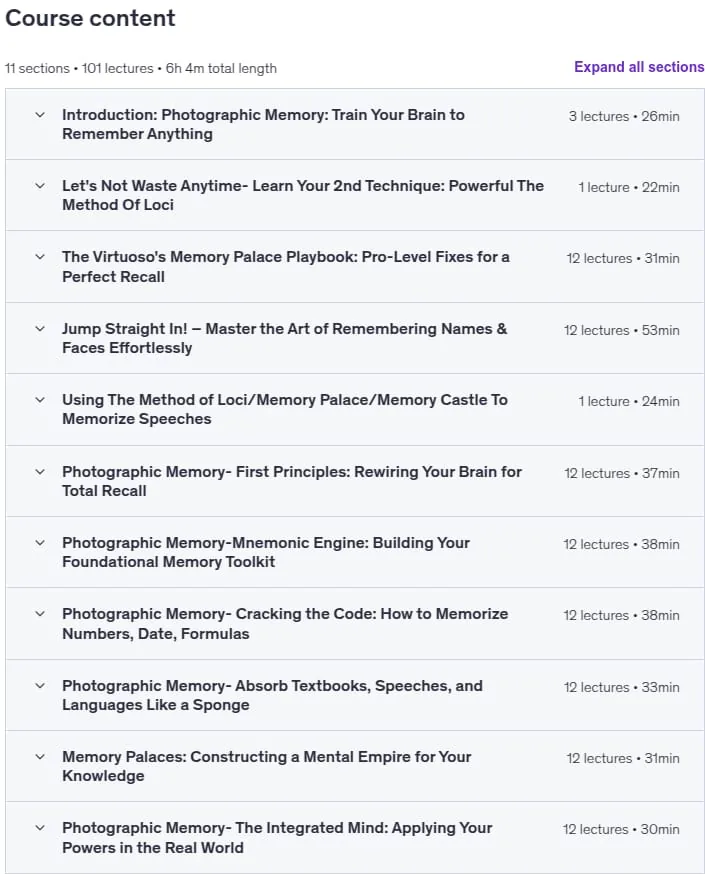Select Remembering Names & Faces section title
The image size is (705, 874).
coord(285,338)
